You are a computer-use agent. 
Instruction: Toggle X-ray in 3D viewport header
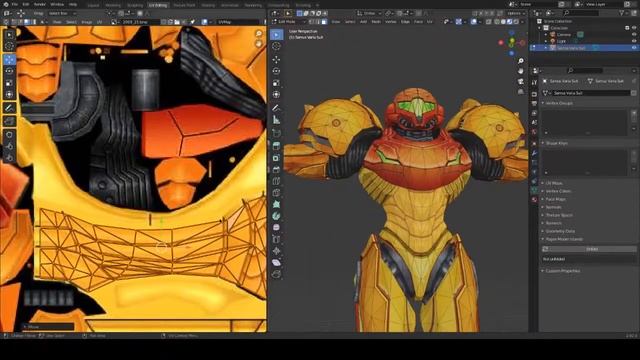coord(489,22)
